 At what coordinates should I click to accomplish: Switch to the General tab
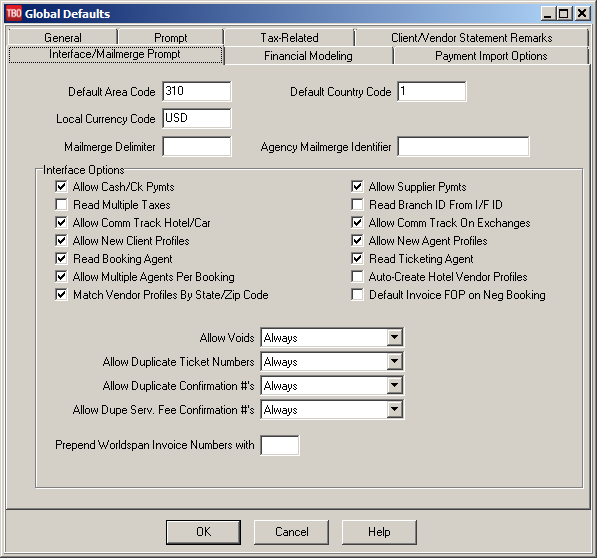point(63,37)
